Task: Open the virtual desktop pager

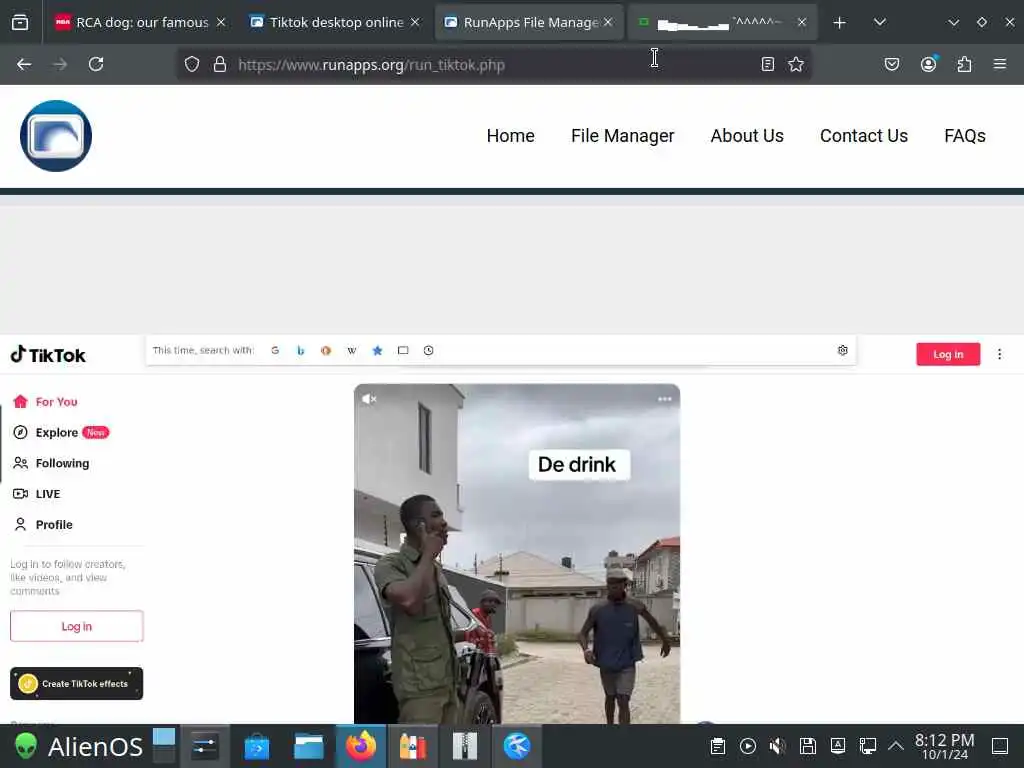Action: click(164, 746)
